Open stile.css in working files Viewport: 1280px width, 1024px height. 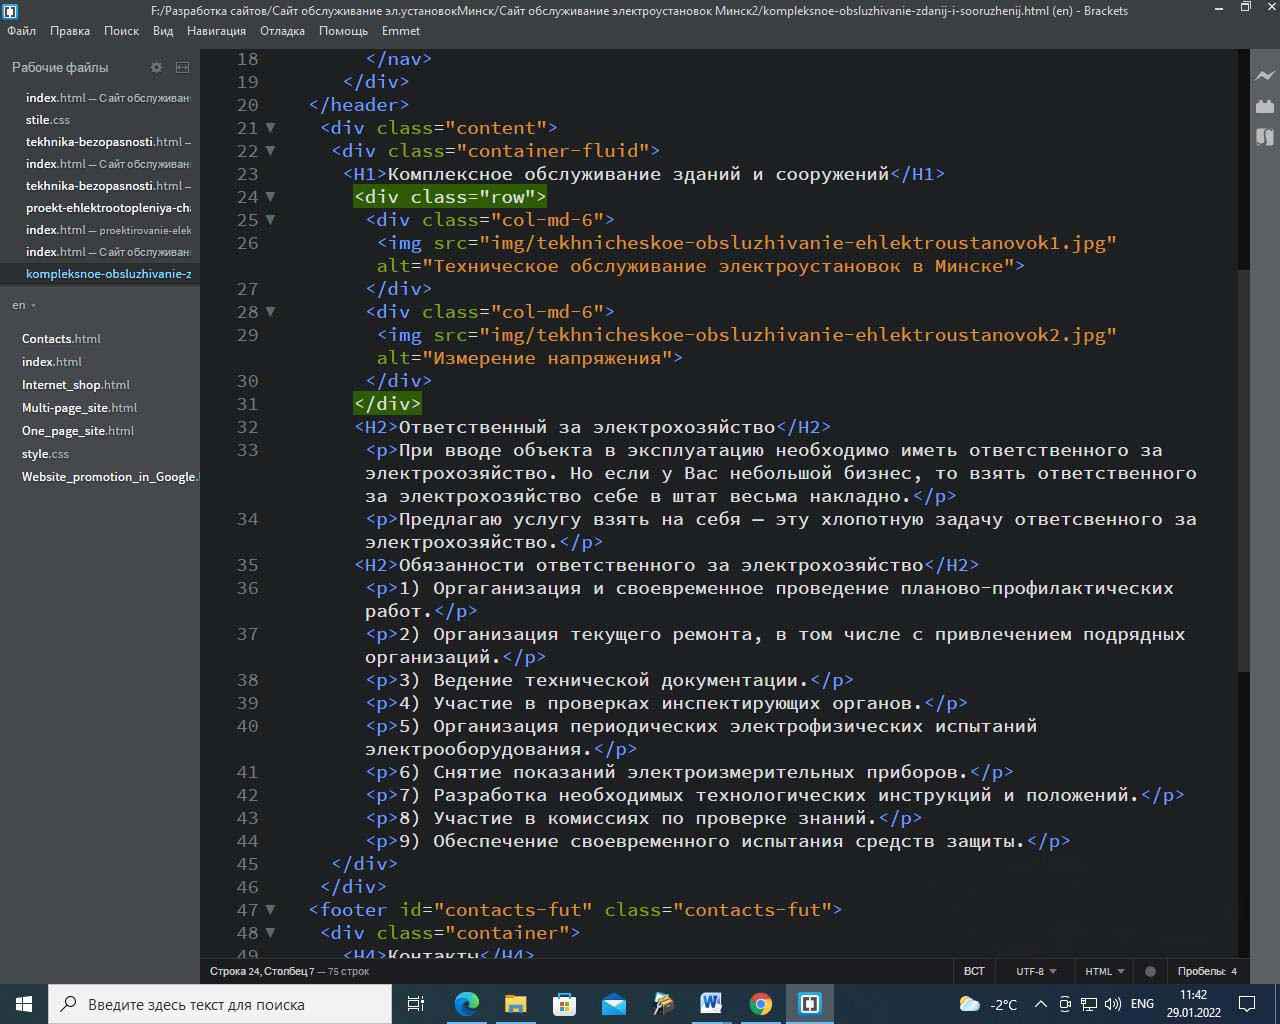[x=48, y=120]
